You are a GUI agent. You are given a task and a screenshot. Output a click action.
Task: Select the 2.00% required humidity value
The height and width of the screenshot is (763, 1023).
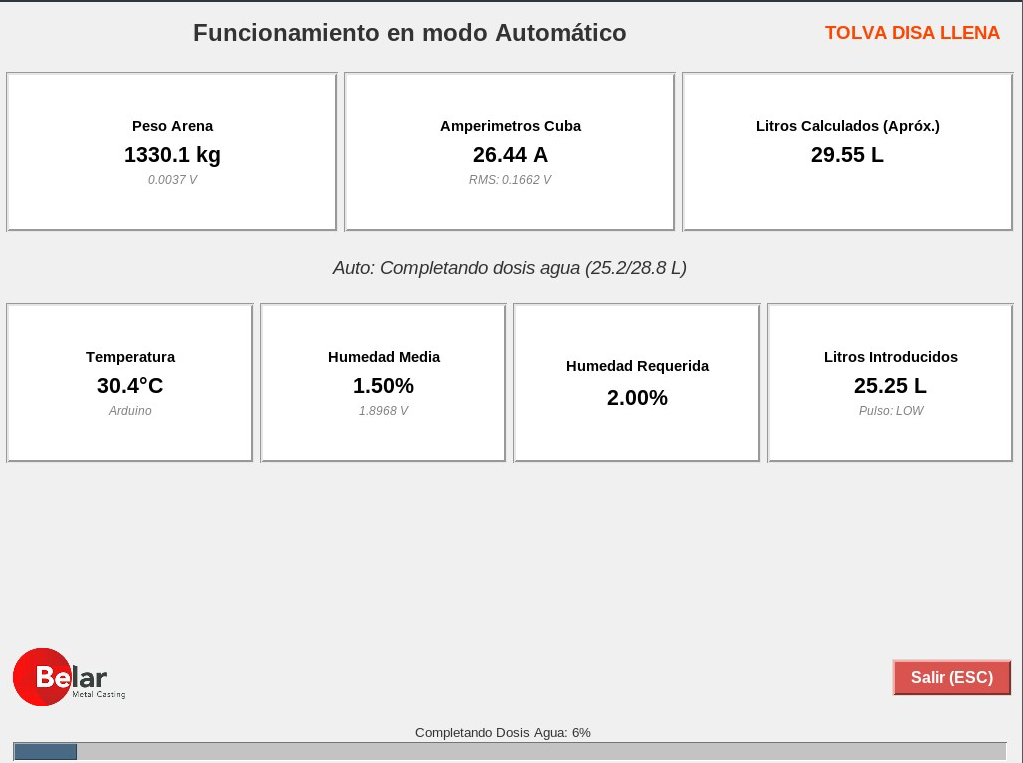637,398
